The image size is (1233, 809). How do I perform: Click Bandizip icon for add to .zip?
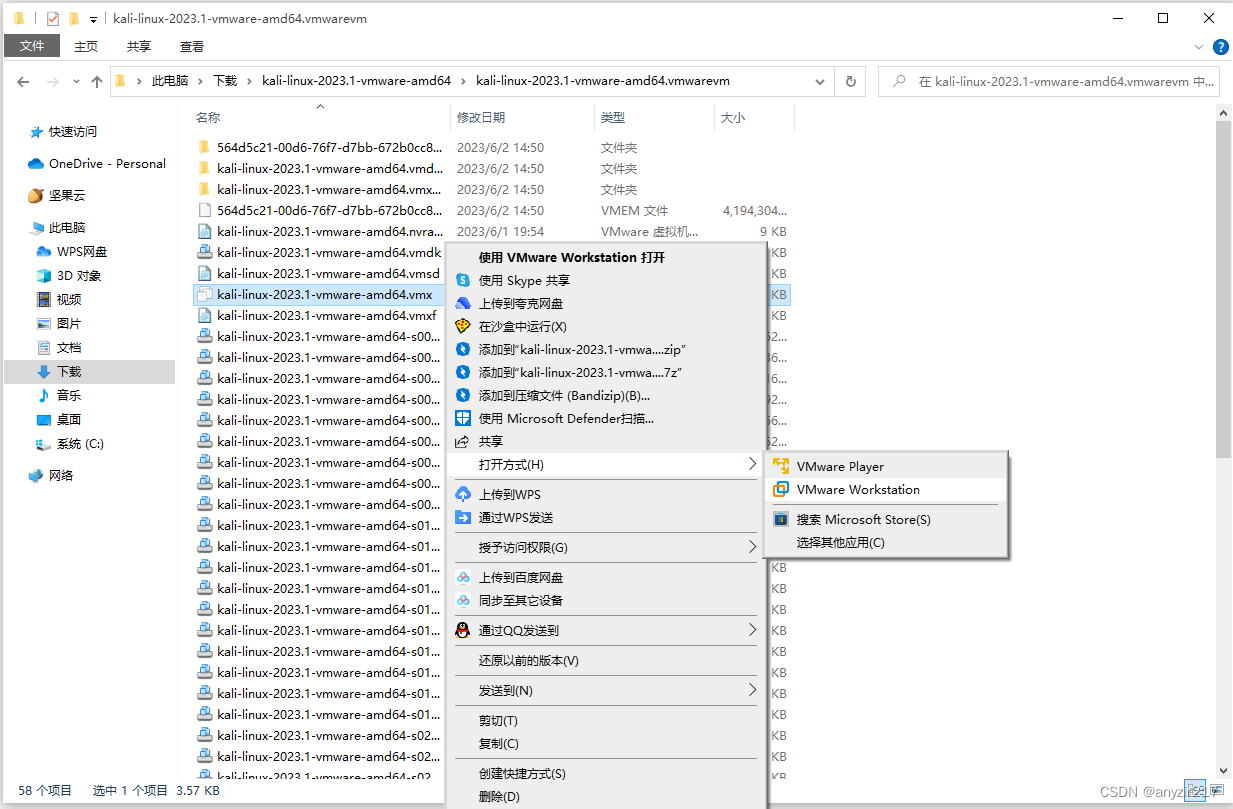pyautogui.click(x=463, y=350)
